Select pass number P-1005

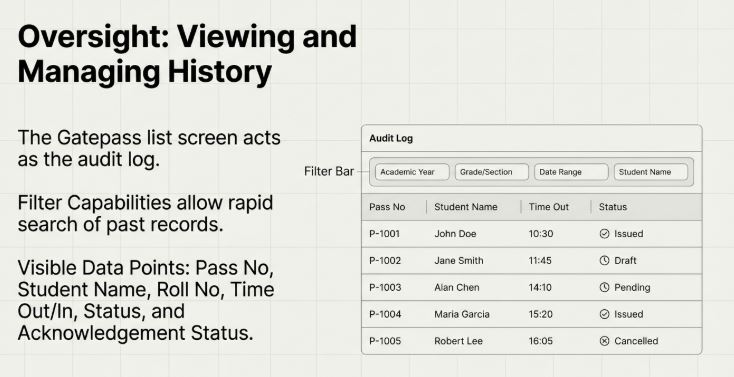click(385, 341)
